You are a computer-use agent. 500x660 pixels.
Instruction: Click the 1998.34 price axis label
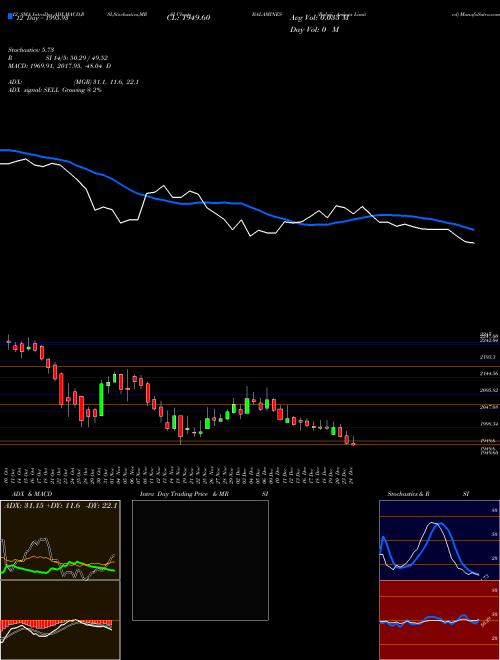point(488,424)
